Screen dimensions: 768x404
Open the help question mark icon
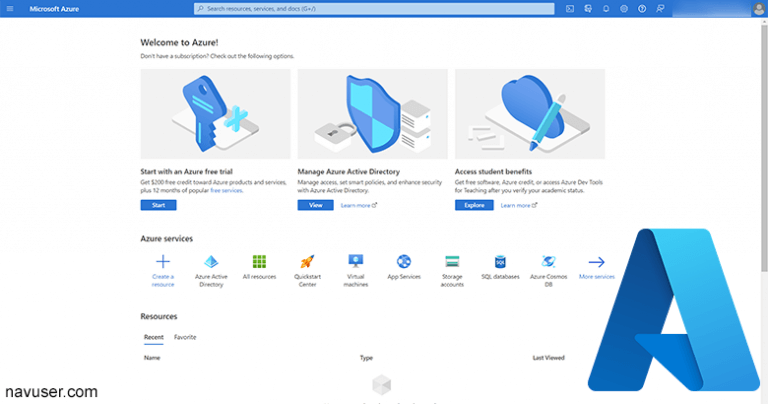[642, 9]
